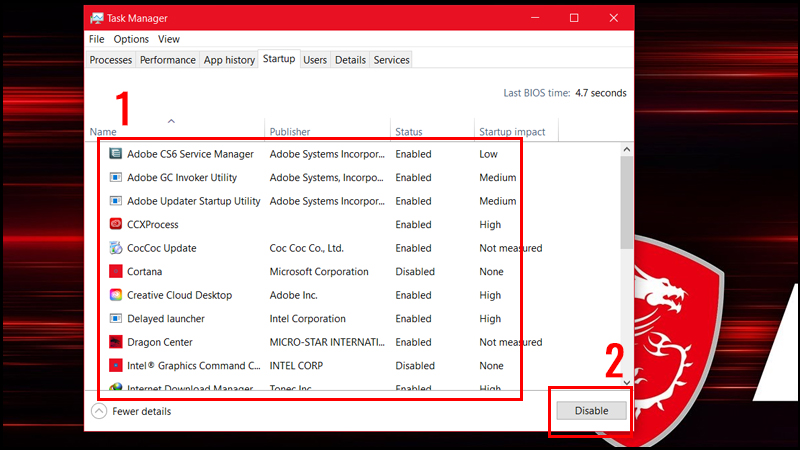Click the Adobe GC Invoker Utility icon
Viewport: 800px width, 450px height.
click(x=116, y=178)
